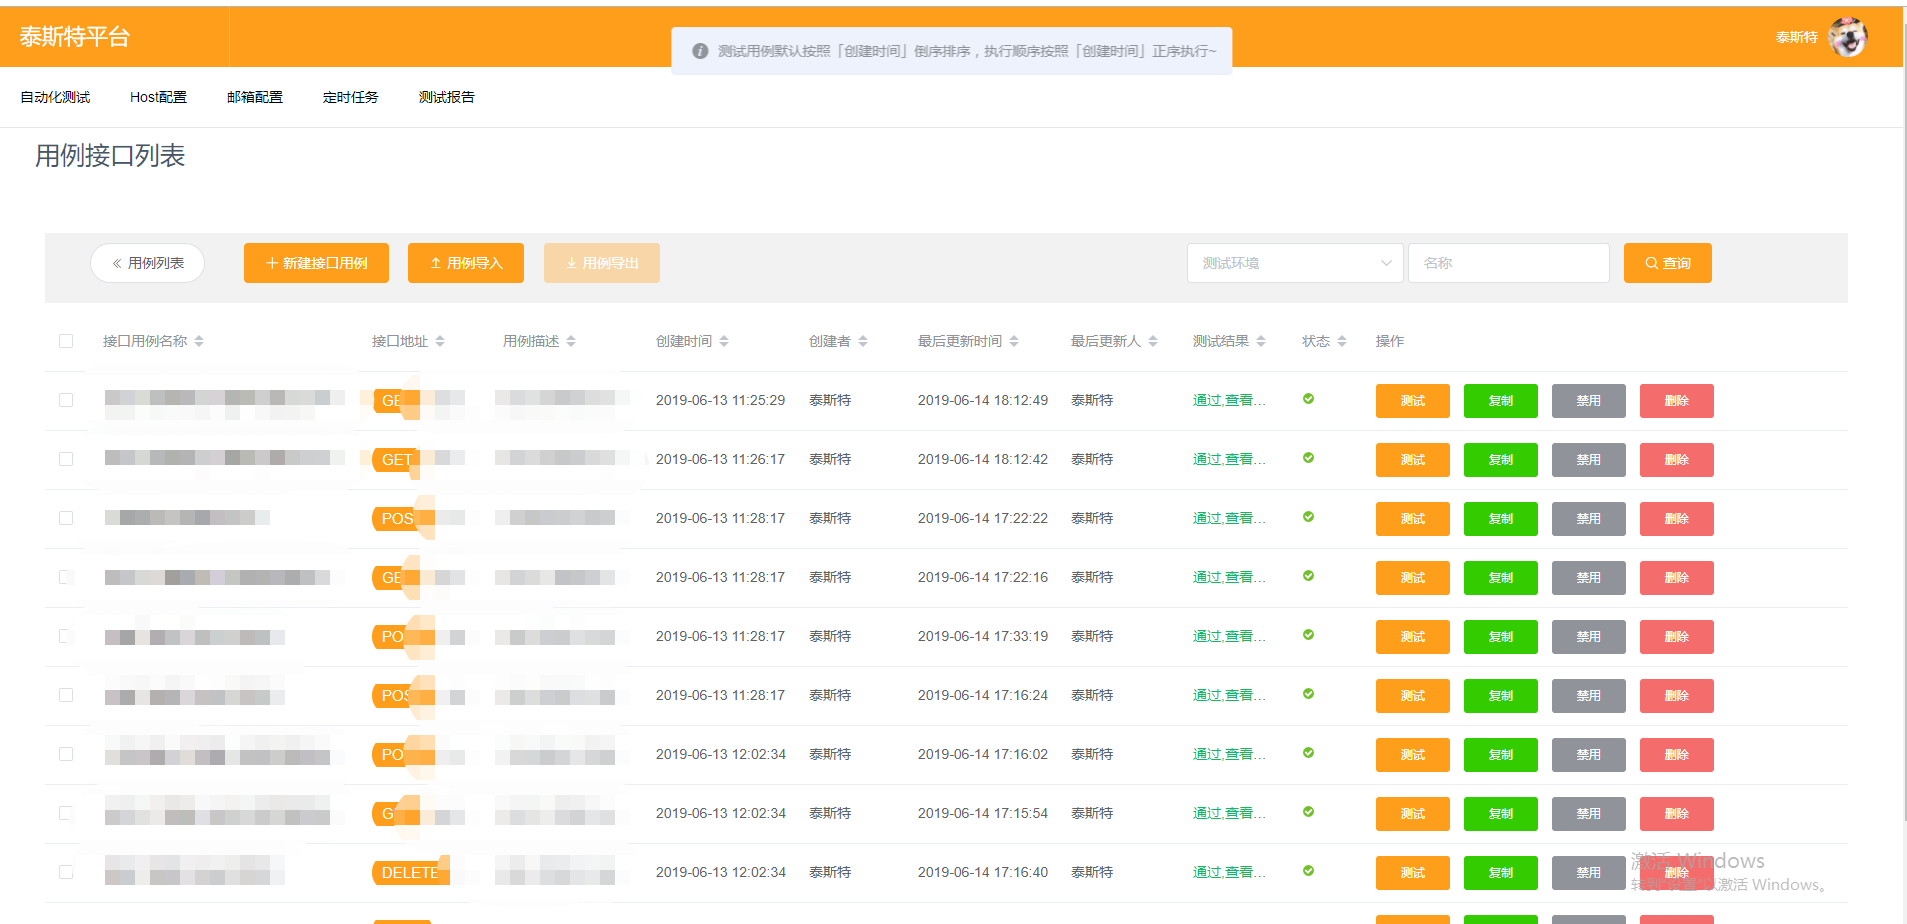Sort by 创建时间 column arrows
Image resolution: width=1907 pixels, height=924 pixels.
[x=724, y=341]
